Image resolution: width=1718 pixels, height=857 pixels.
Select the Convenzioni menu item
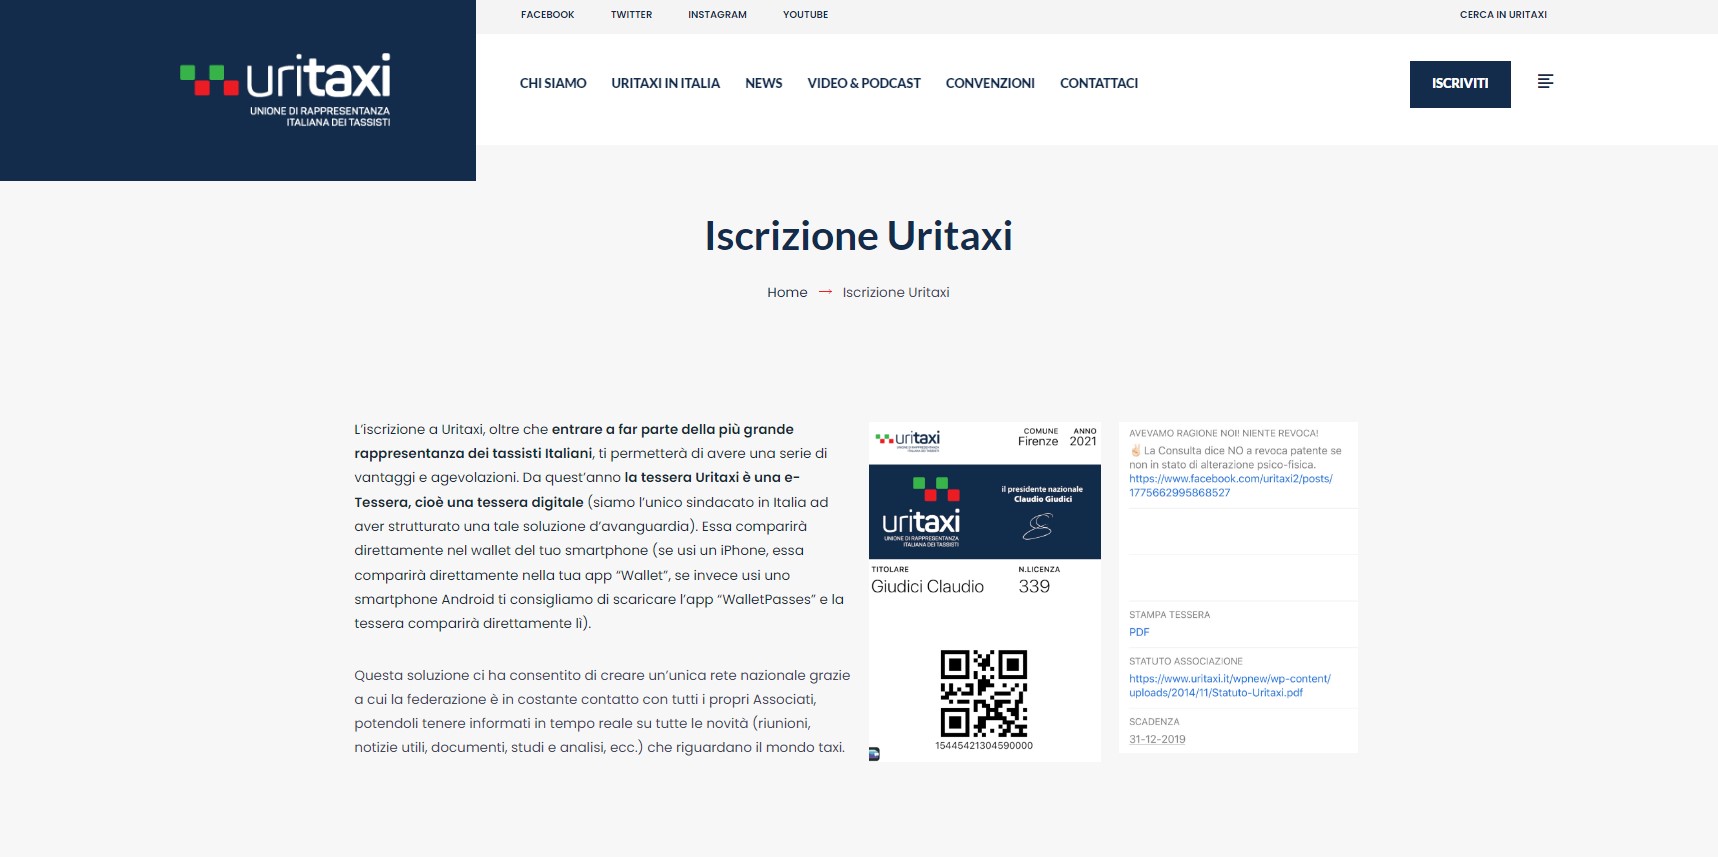(990, 83)
